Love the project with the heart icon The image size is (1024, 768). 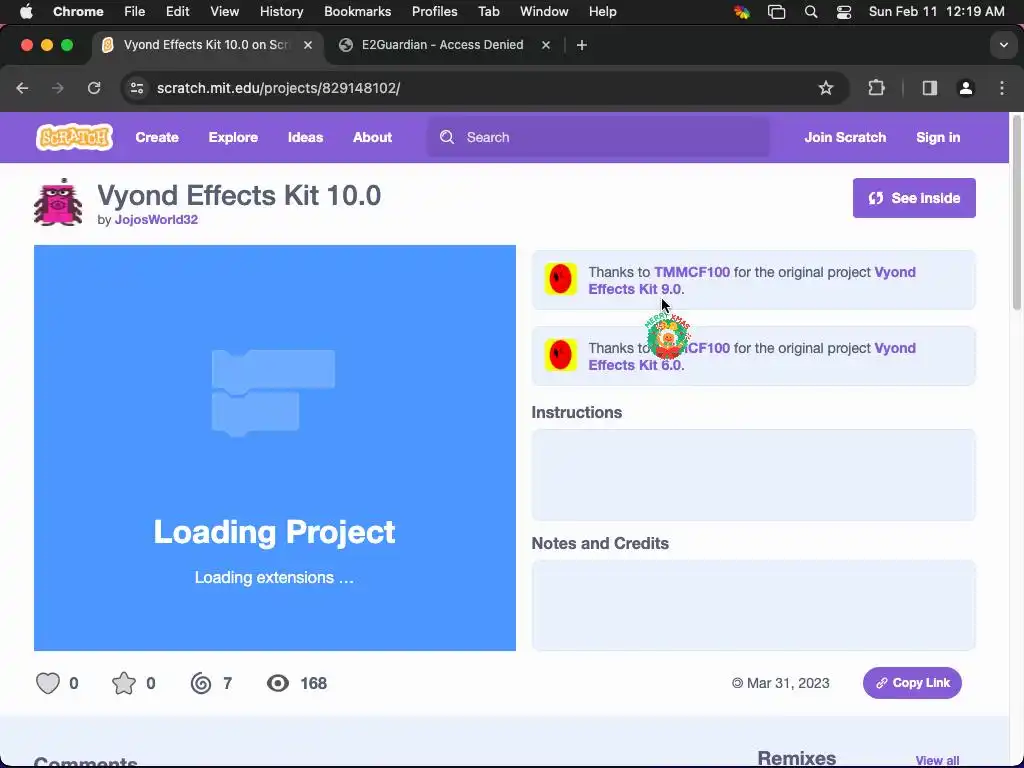tap(48, 683)
